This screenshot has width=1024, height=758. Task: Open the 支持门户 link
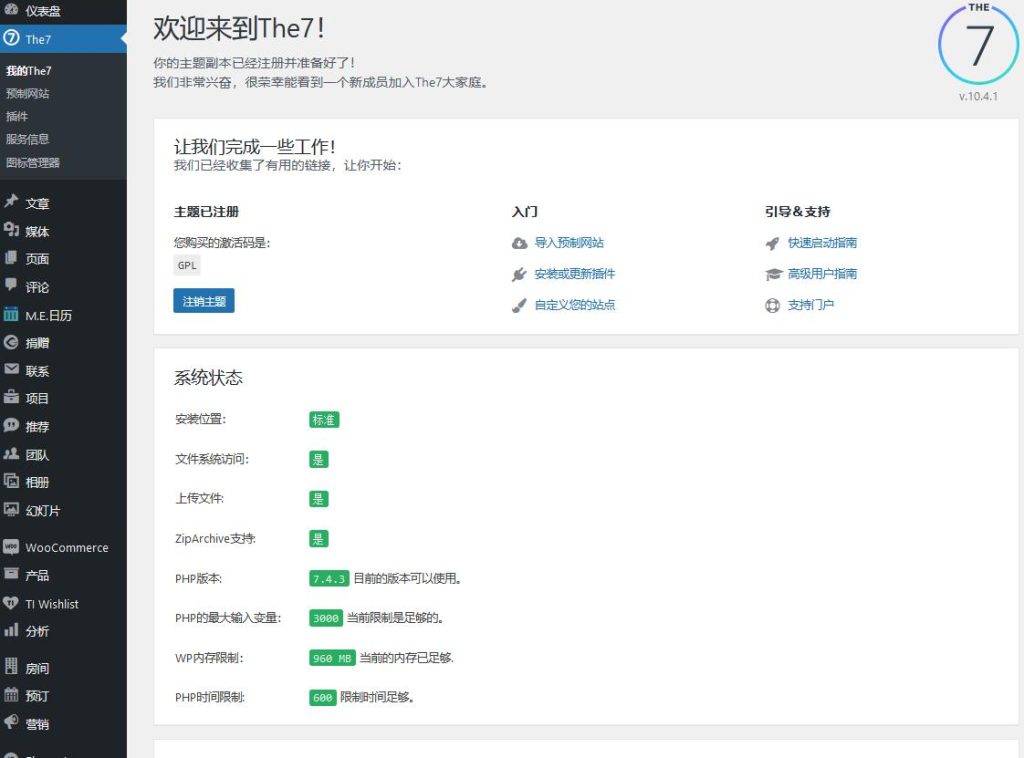point(810,305)
